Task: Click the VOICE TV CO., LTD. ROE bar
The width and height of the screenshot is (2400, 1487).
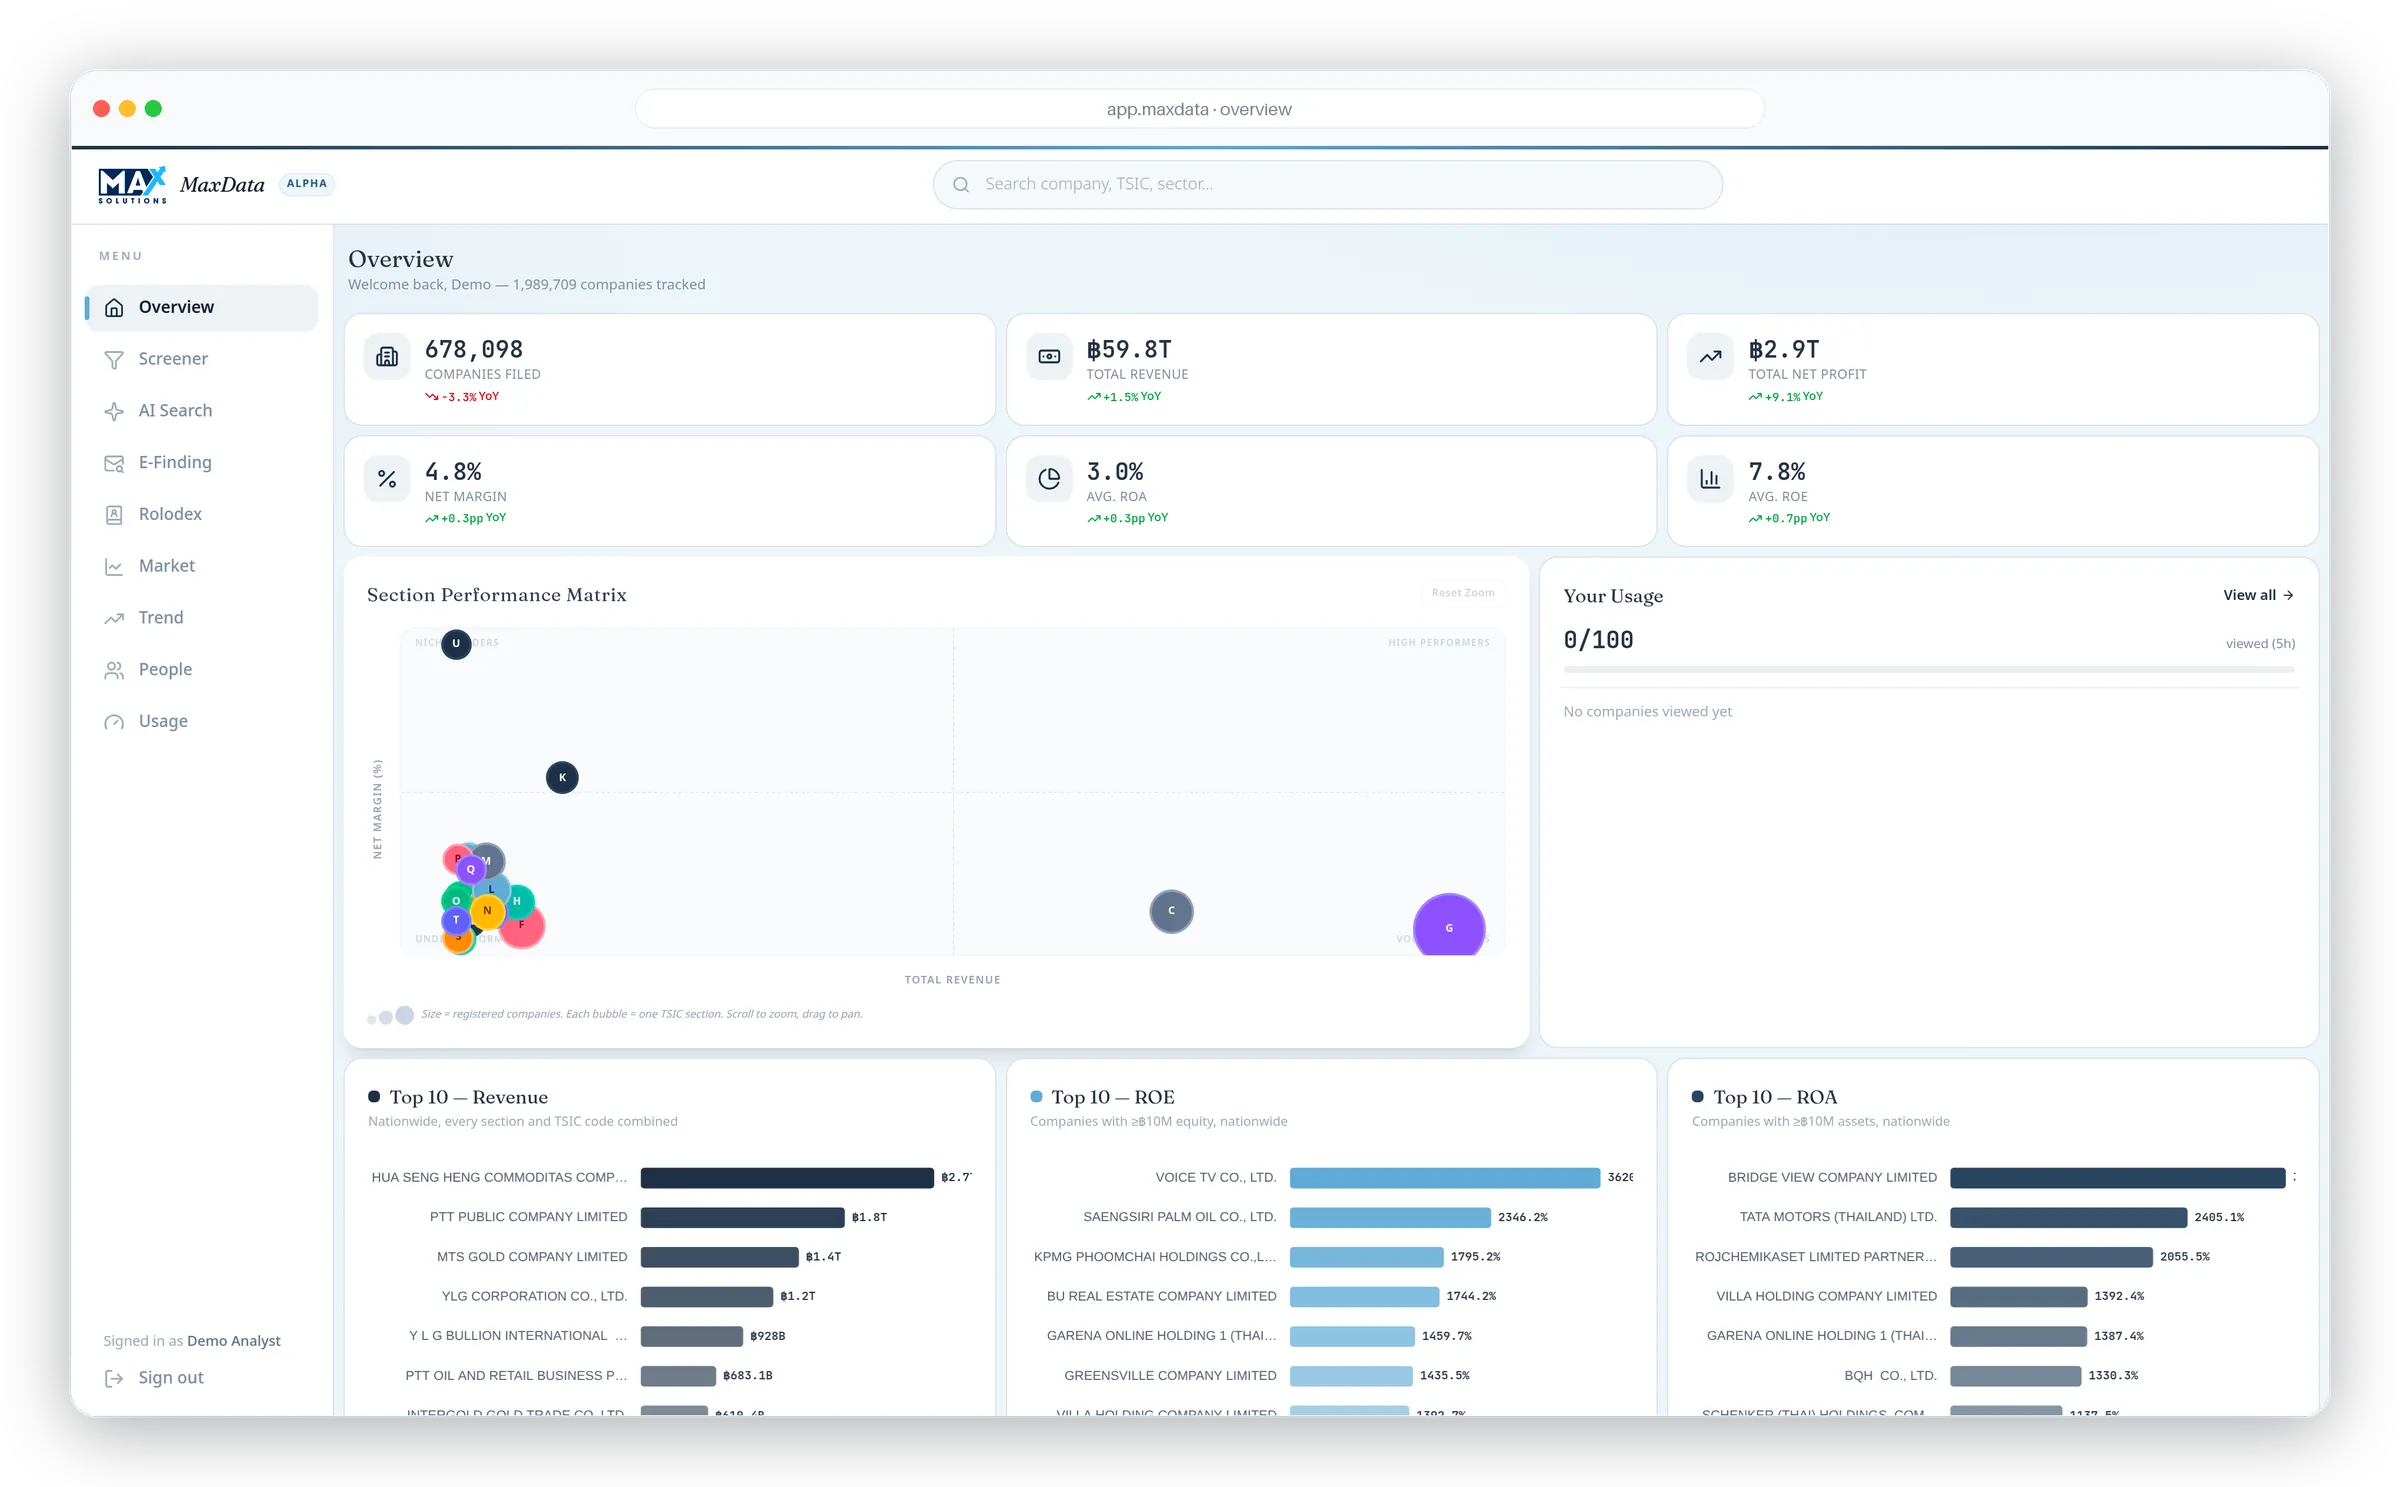Action: pyautogui.click(x=1445, y=1178)
